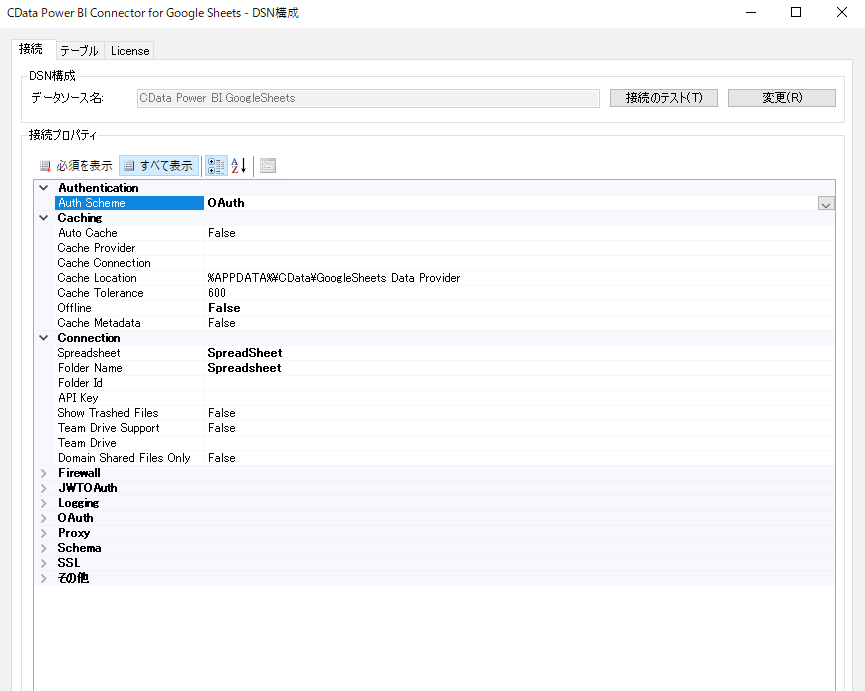Click the OAuth value of Auth Scheme
The width and height of the screenshot is (865, 691).
[x=226, y=203]
